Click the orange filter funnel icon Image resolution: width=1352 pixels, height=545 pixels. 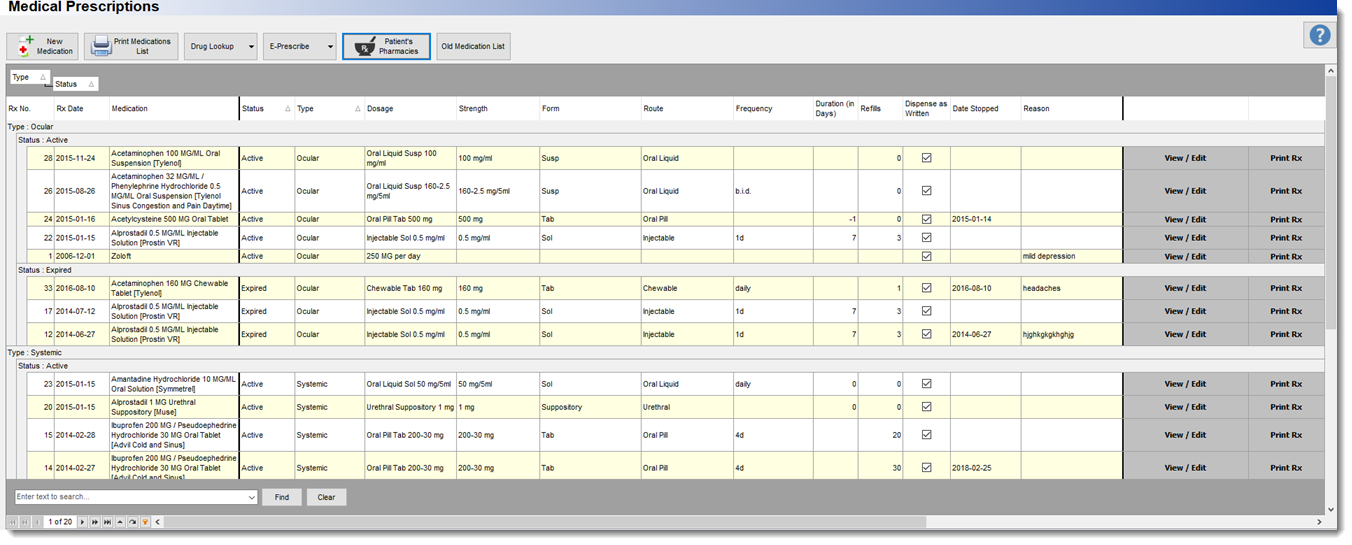tap(145, 522)
